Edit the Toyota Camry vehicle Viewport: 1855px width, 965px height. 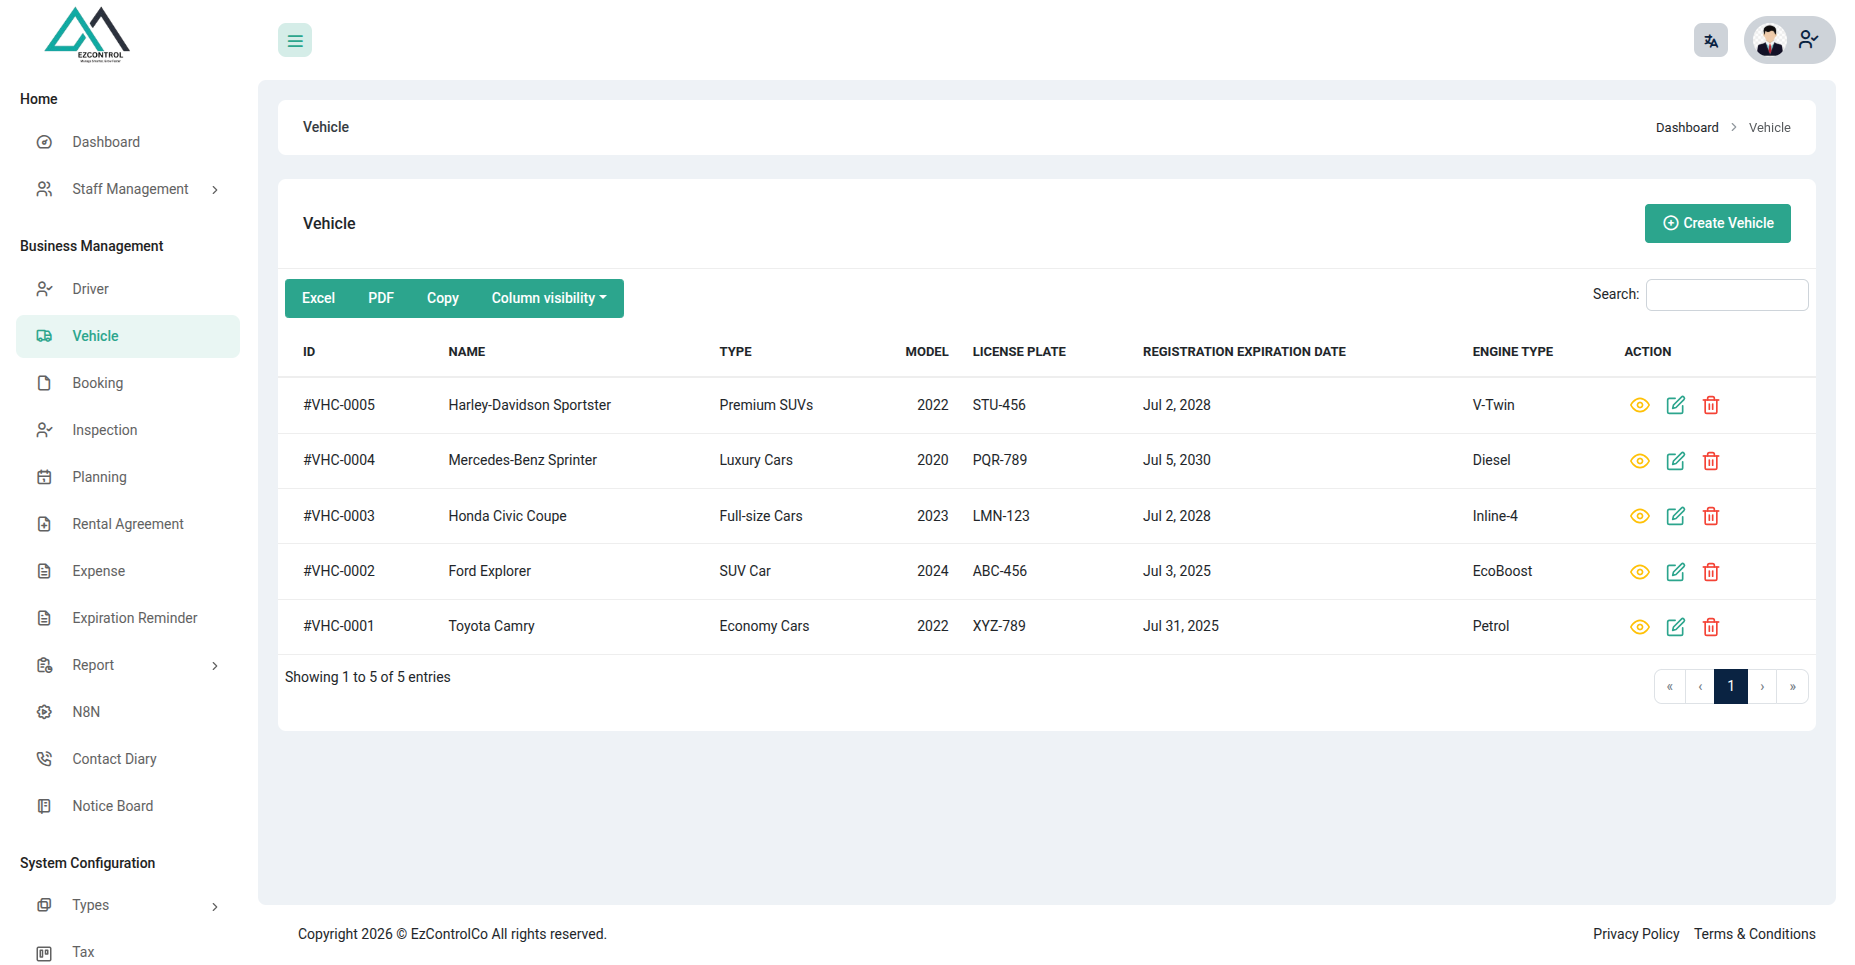coord(1676,627)
